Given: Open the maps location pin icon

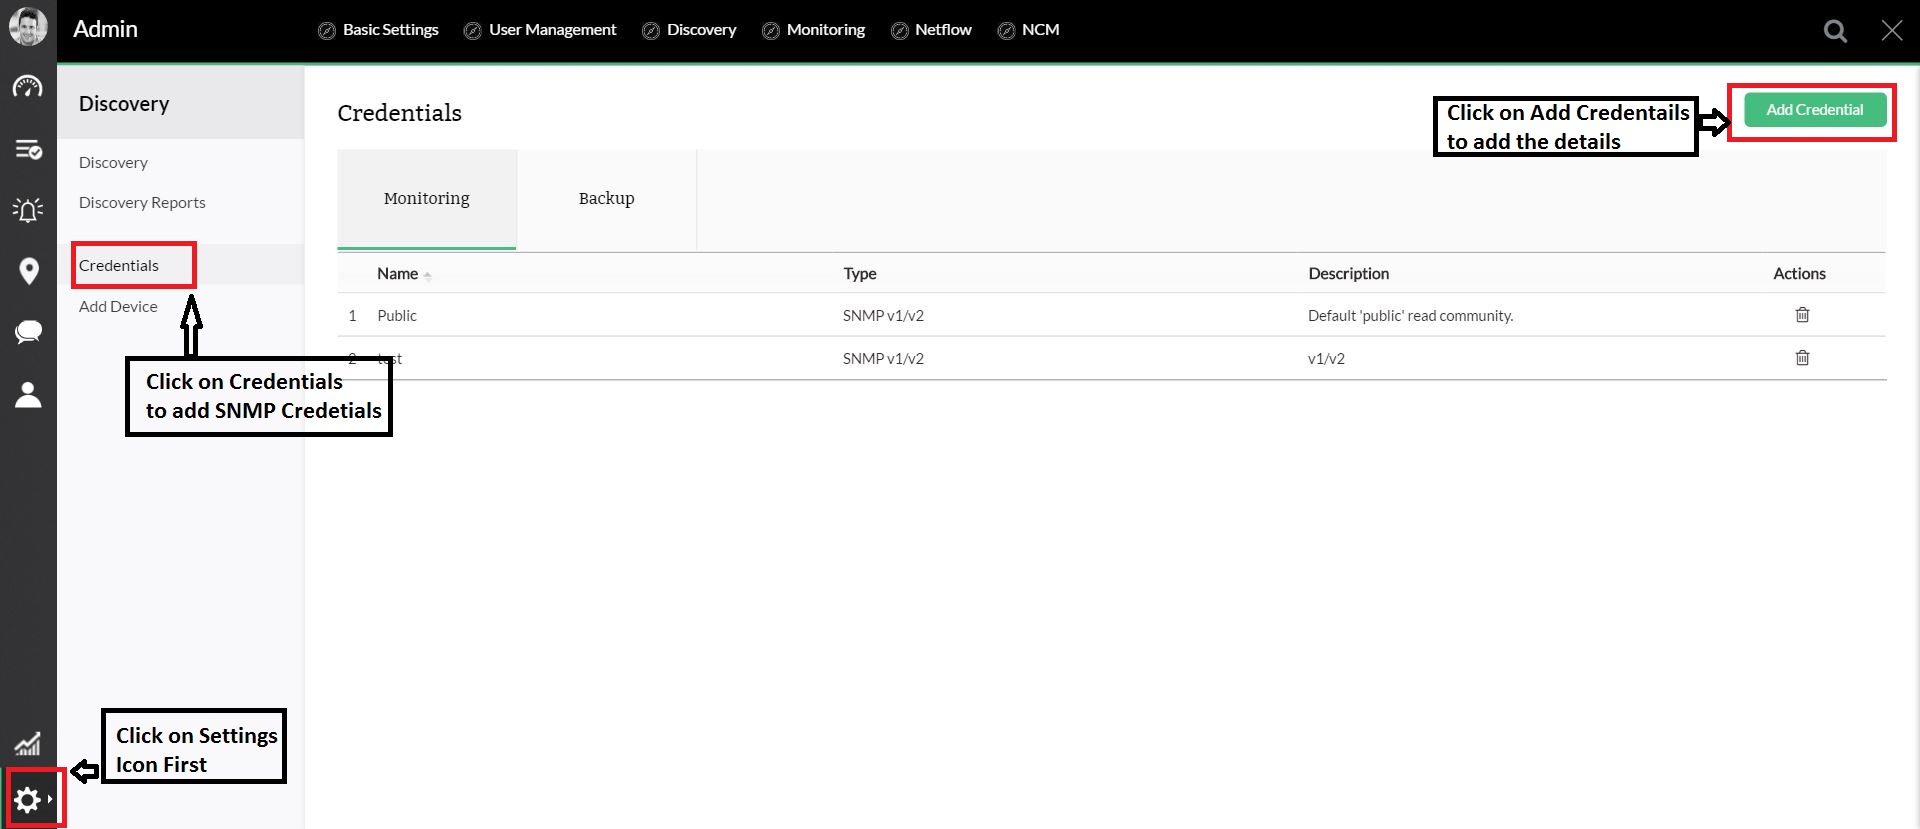Looking at the screenshot, I should [29, 271].
